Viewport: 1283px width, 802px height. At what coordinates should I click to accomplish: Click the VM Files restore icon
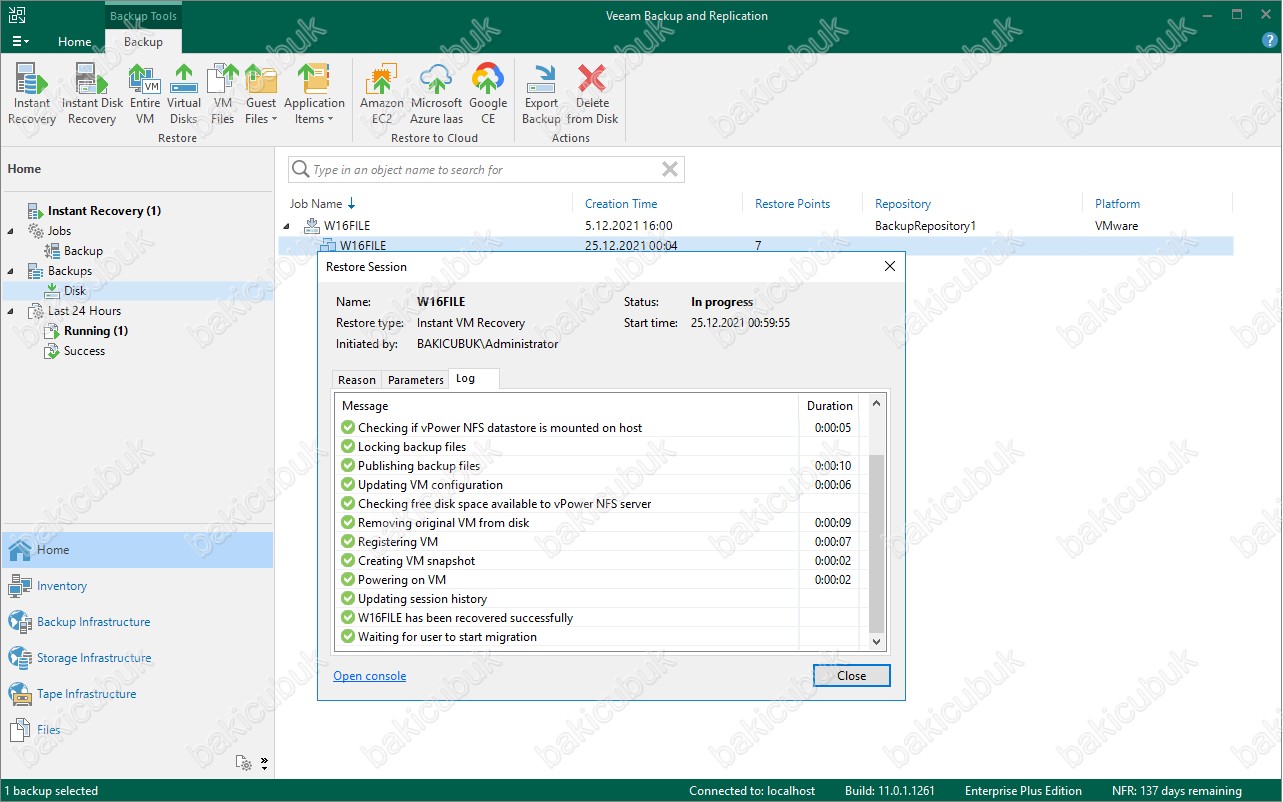pos(222,94)
